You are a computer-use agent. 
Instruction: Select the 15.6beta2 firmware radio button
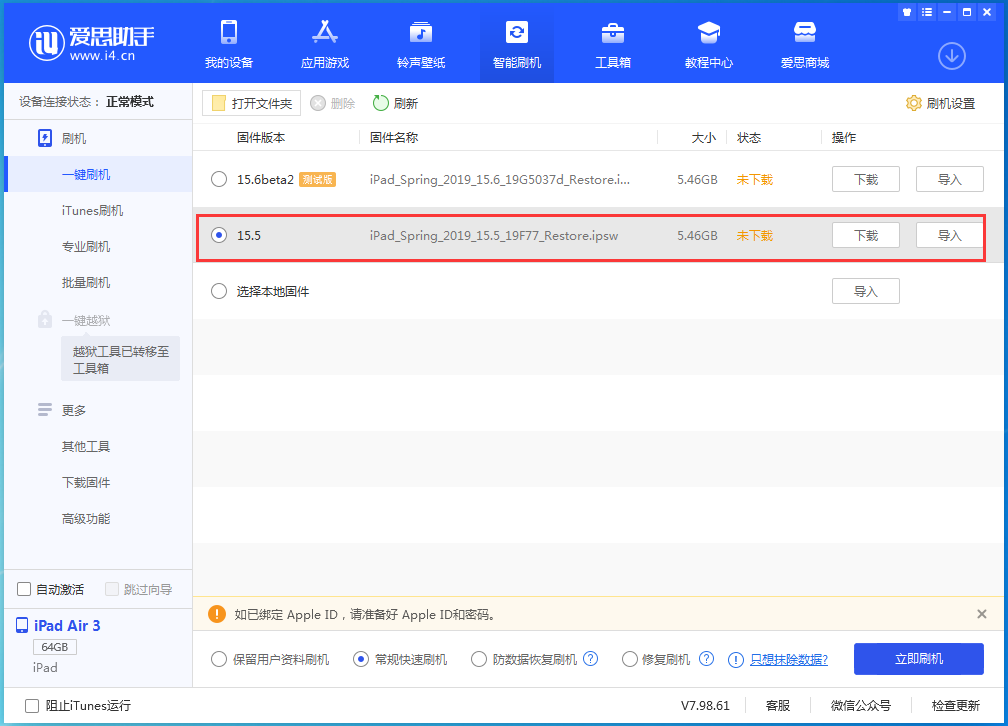pyautogui.click(x=219, y=179)
